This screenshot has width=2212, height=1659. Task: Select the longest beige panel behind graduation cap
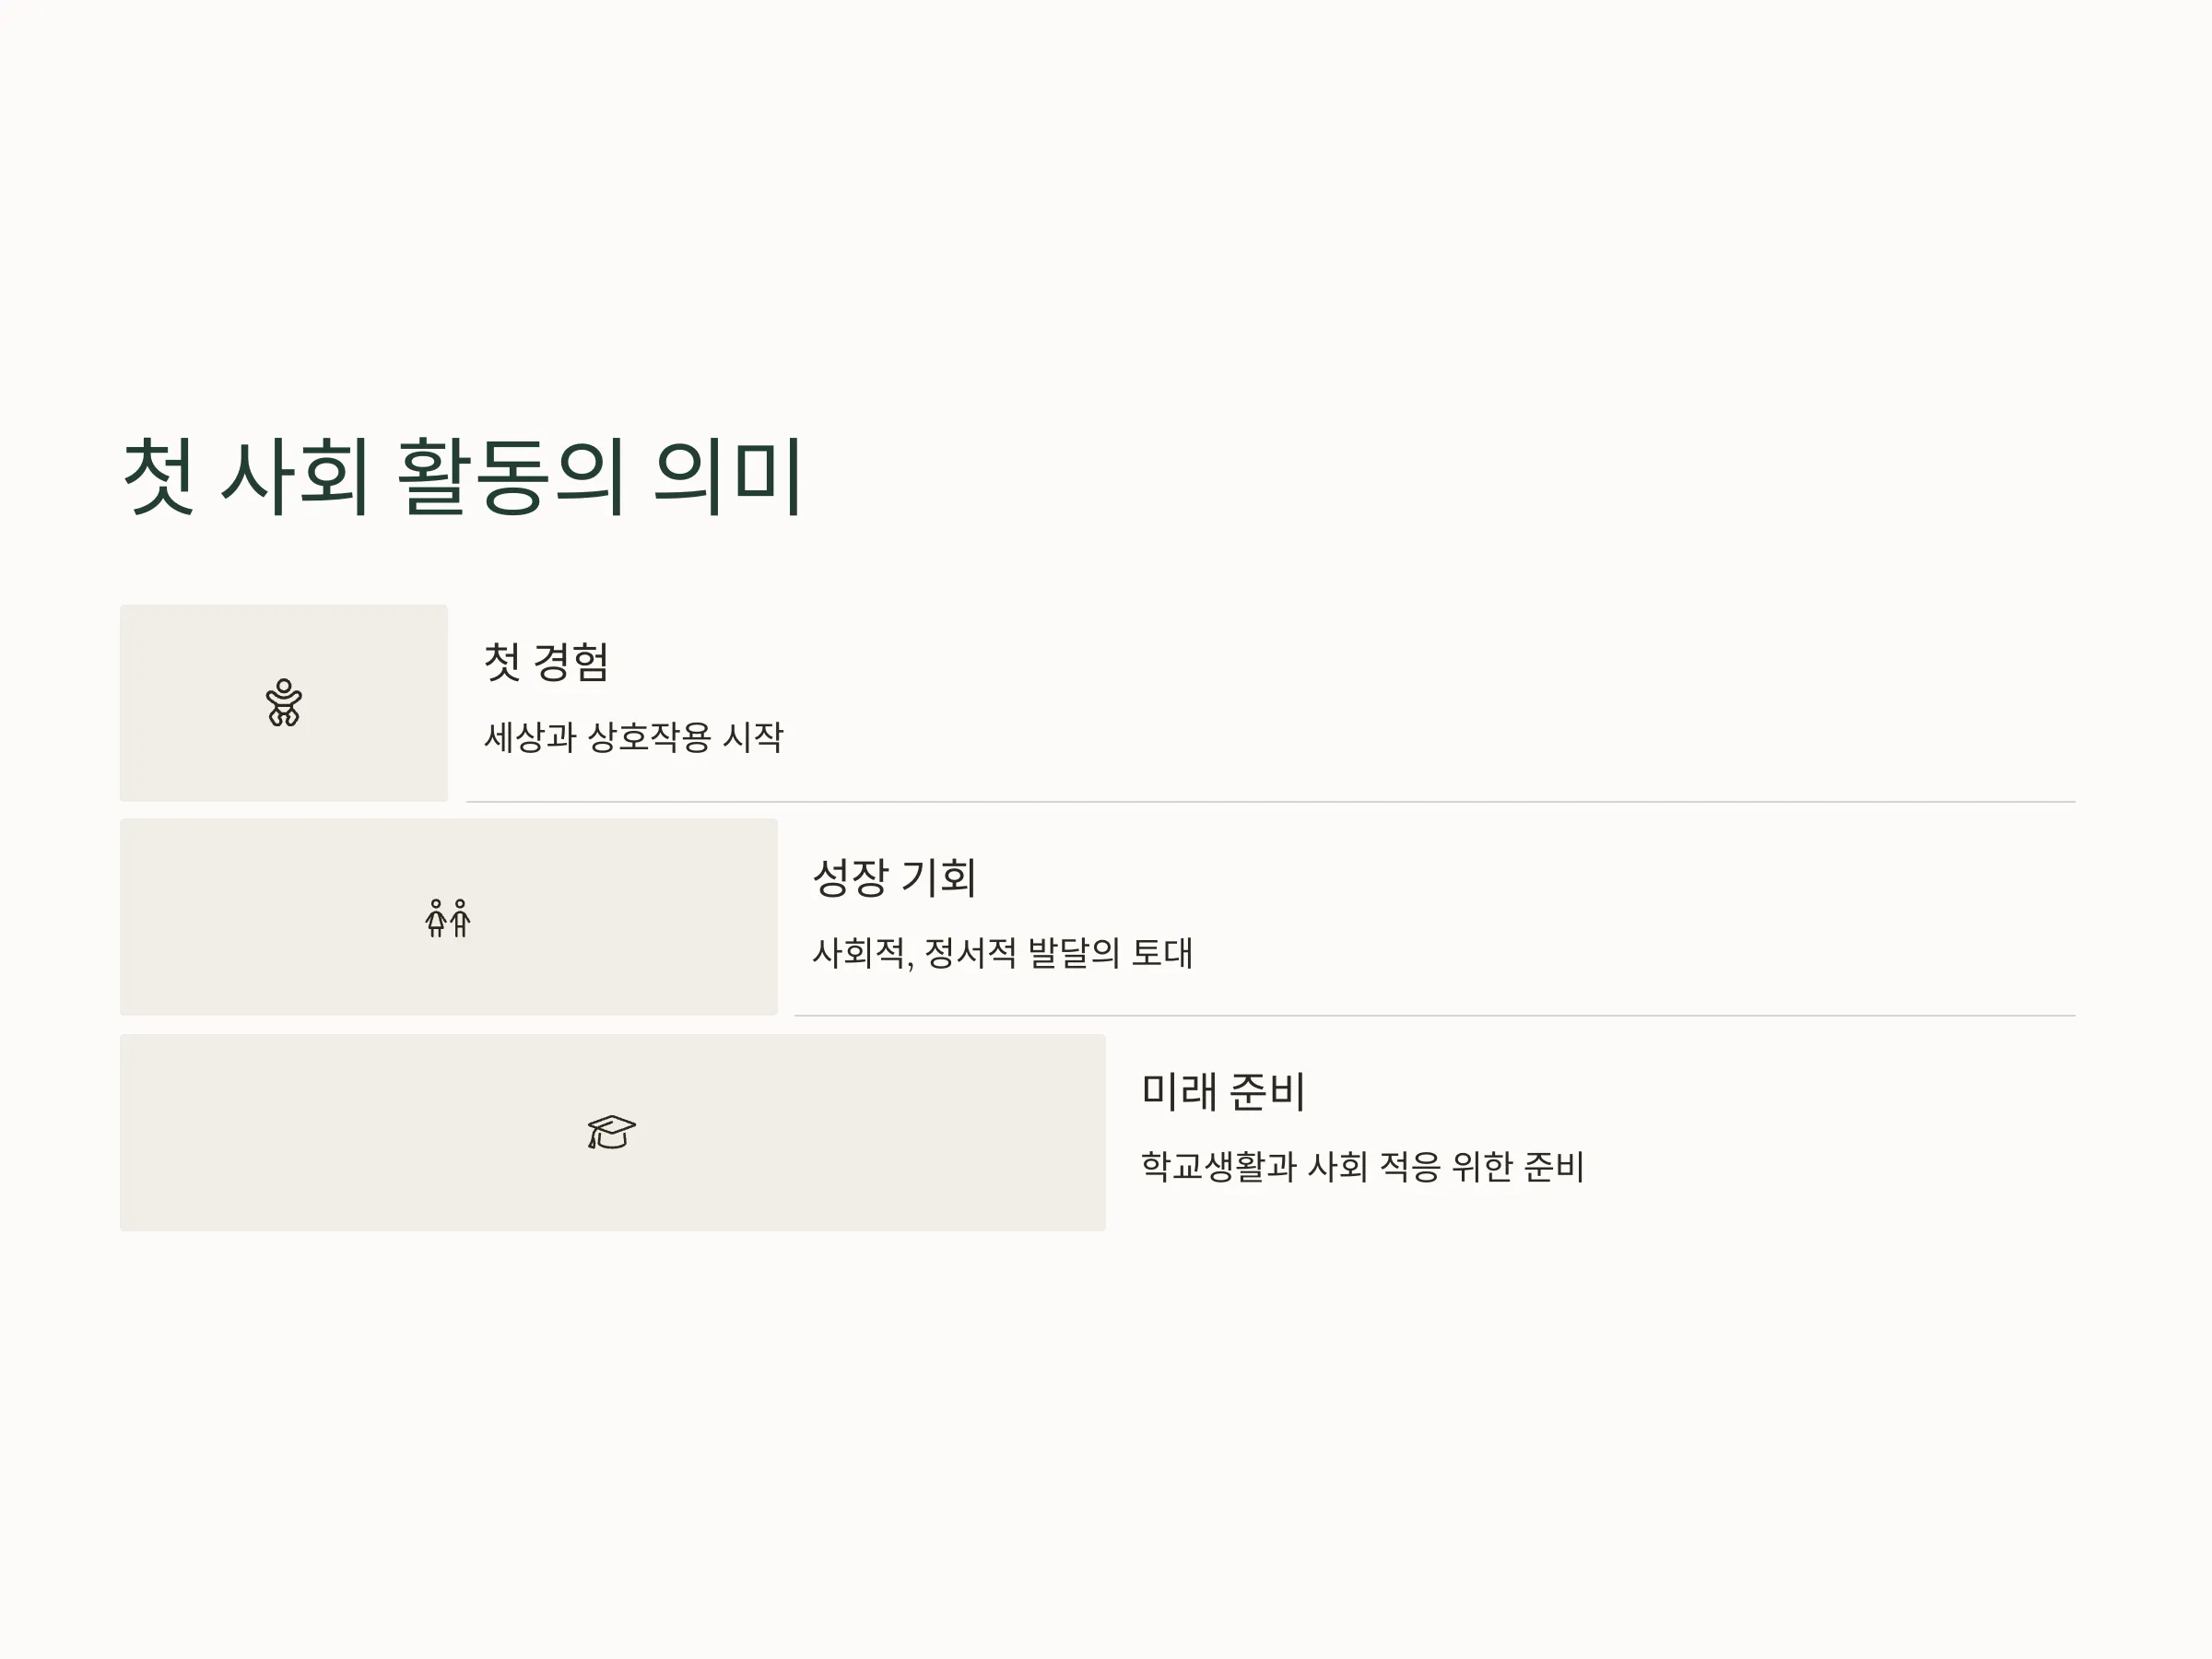point(613,1132)
